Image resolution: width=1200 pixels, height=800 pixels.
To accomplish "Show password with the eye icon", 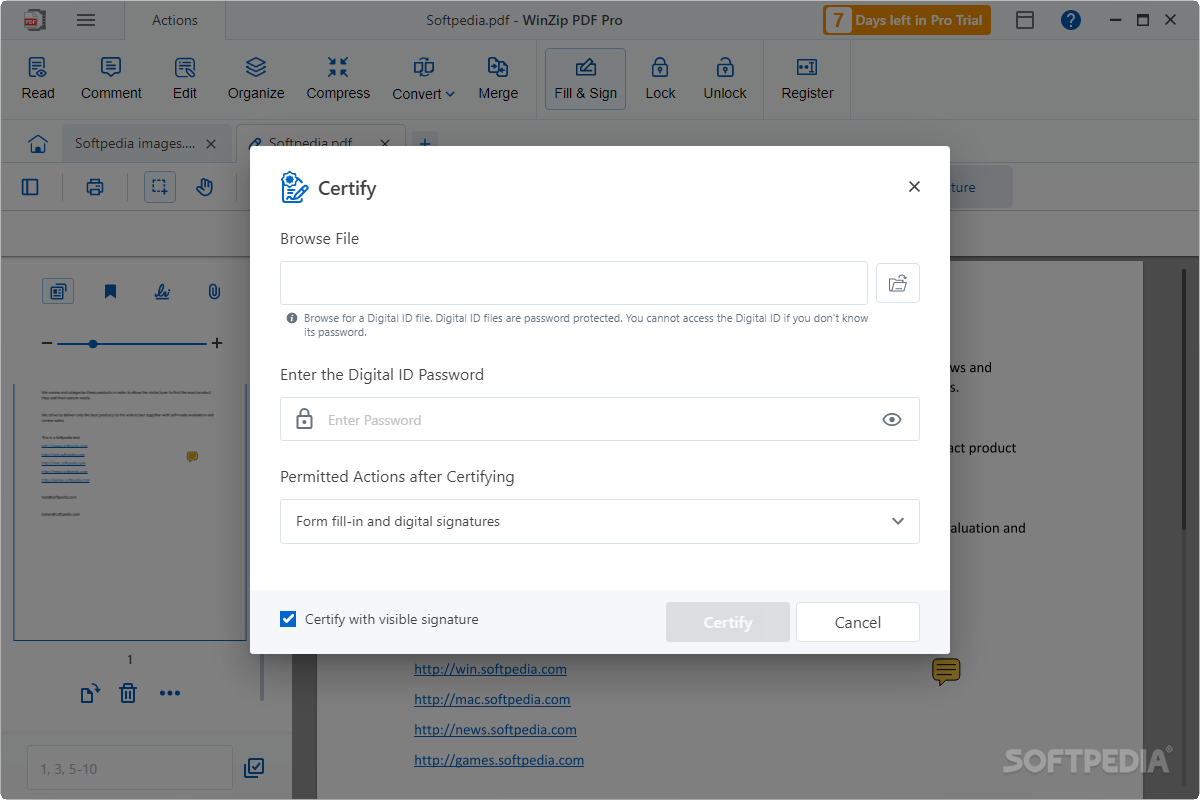I will [892, 420].
